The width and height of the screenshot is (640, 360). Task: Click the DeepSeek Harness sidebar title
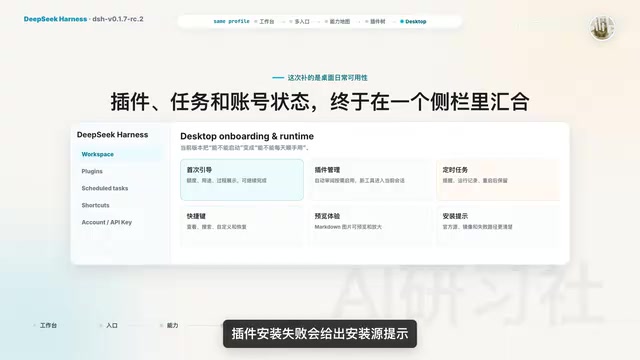tap(112, 135)
